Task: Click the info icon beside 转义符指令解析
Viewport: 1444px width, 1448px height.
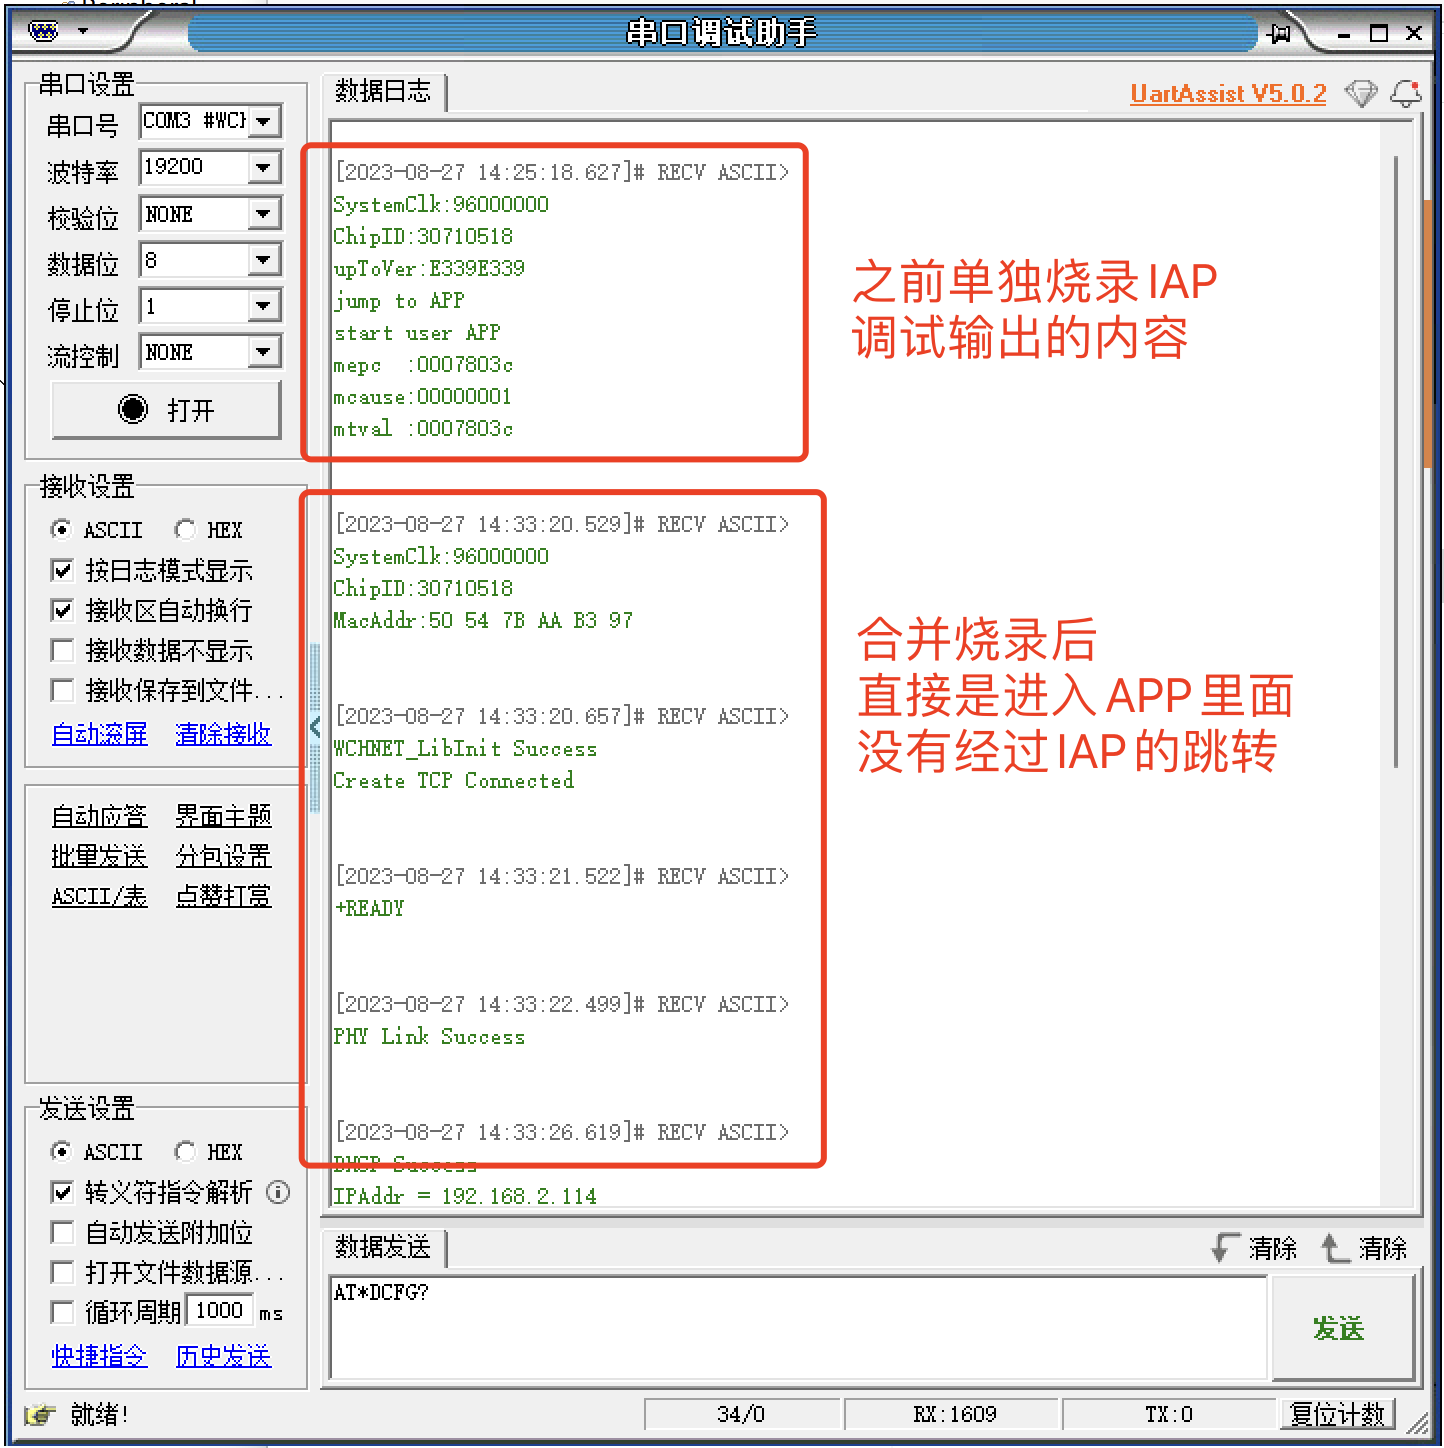Action: point(278,1192)
